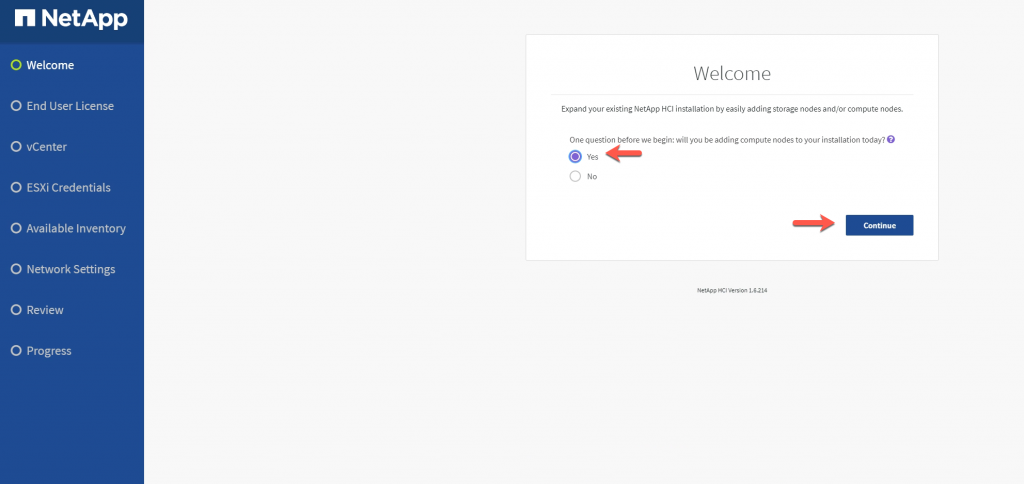Click the NetApp HCI Version 1.6.214 text
Screen dimensions: 1024x484
(731, 290)
